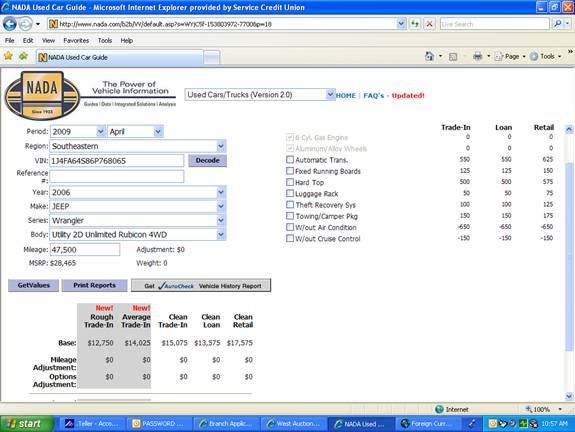Toggle the 6 Cyl. Gas Engine checkbox
Image resolution: width=575 pixels, height=432 pixels.
pyautogui.click(x=290, y=137)
